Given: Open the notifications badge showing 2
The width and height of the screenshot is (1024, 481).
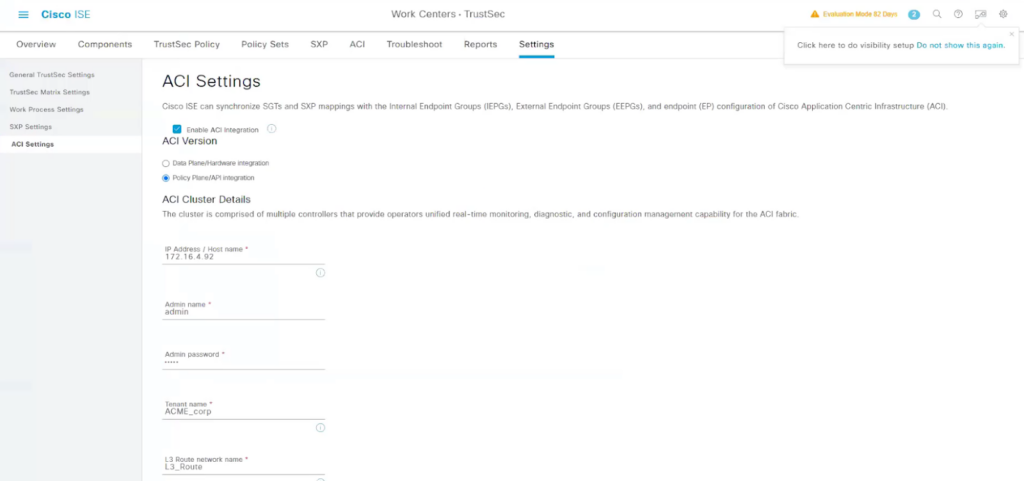Looking at the screenshot, I should [x=914, y=14].
